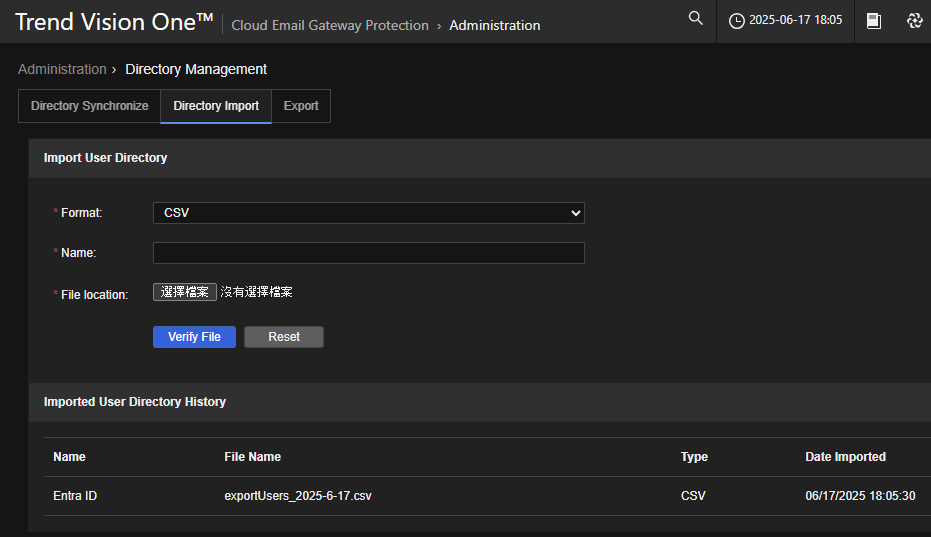This screenshot has height=537, width=931.
Task: Click the Verify File button
Action: 194,337
